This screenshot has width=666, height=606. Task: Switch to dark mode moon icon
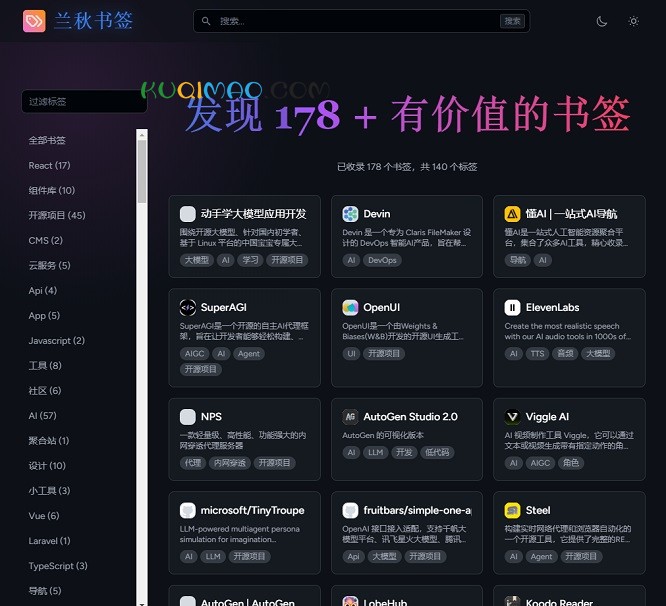coord(601,21)
